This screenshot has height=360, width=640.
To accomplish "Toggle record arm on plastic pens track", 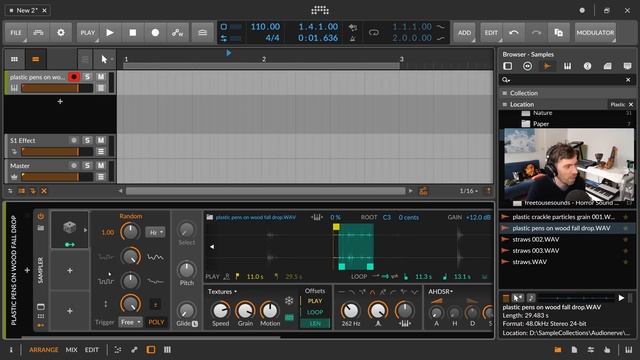I will (x=74, y=77).
